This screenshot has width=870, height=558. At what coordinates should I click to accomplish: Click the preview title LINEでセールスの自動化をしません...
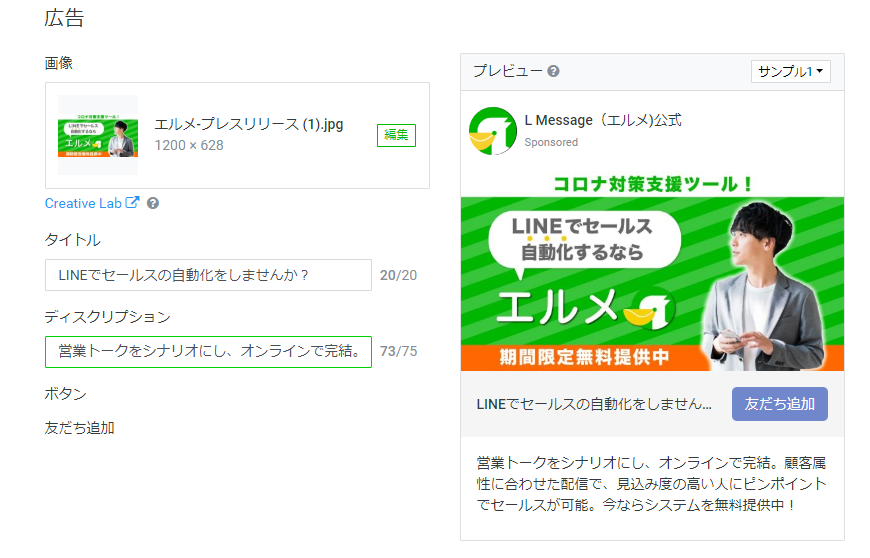(x=594, y=404)
